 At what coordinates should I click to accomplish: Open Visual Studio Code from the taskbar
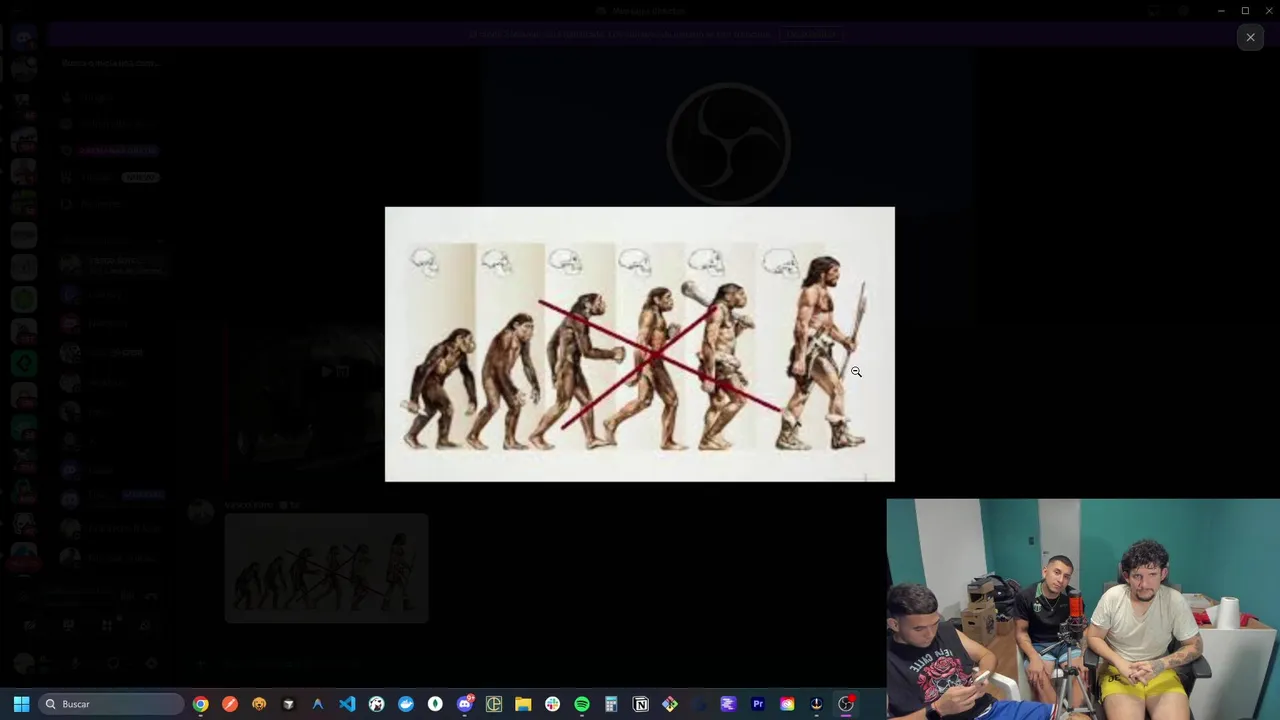[347, 704]
